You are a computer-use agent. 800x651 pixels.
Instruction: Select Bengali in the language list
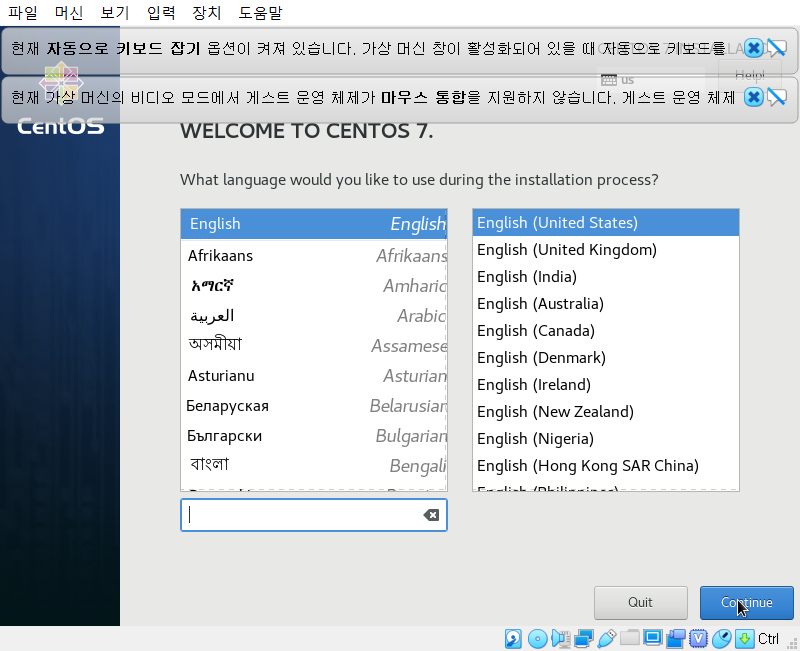click(x=314, y=465)
